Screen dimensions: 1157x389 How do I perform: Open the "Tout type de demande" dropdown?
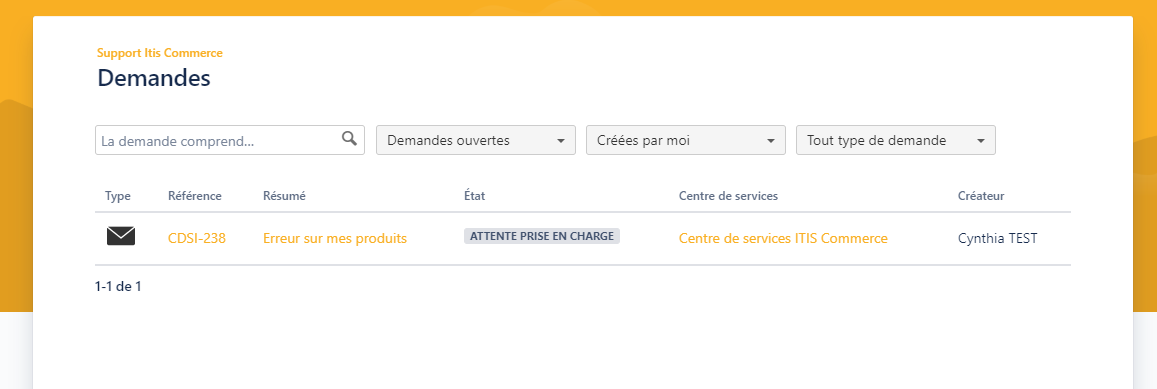tap(896, 140)
